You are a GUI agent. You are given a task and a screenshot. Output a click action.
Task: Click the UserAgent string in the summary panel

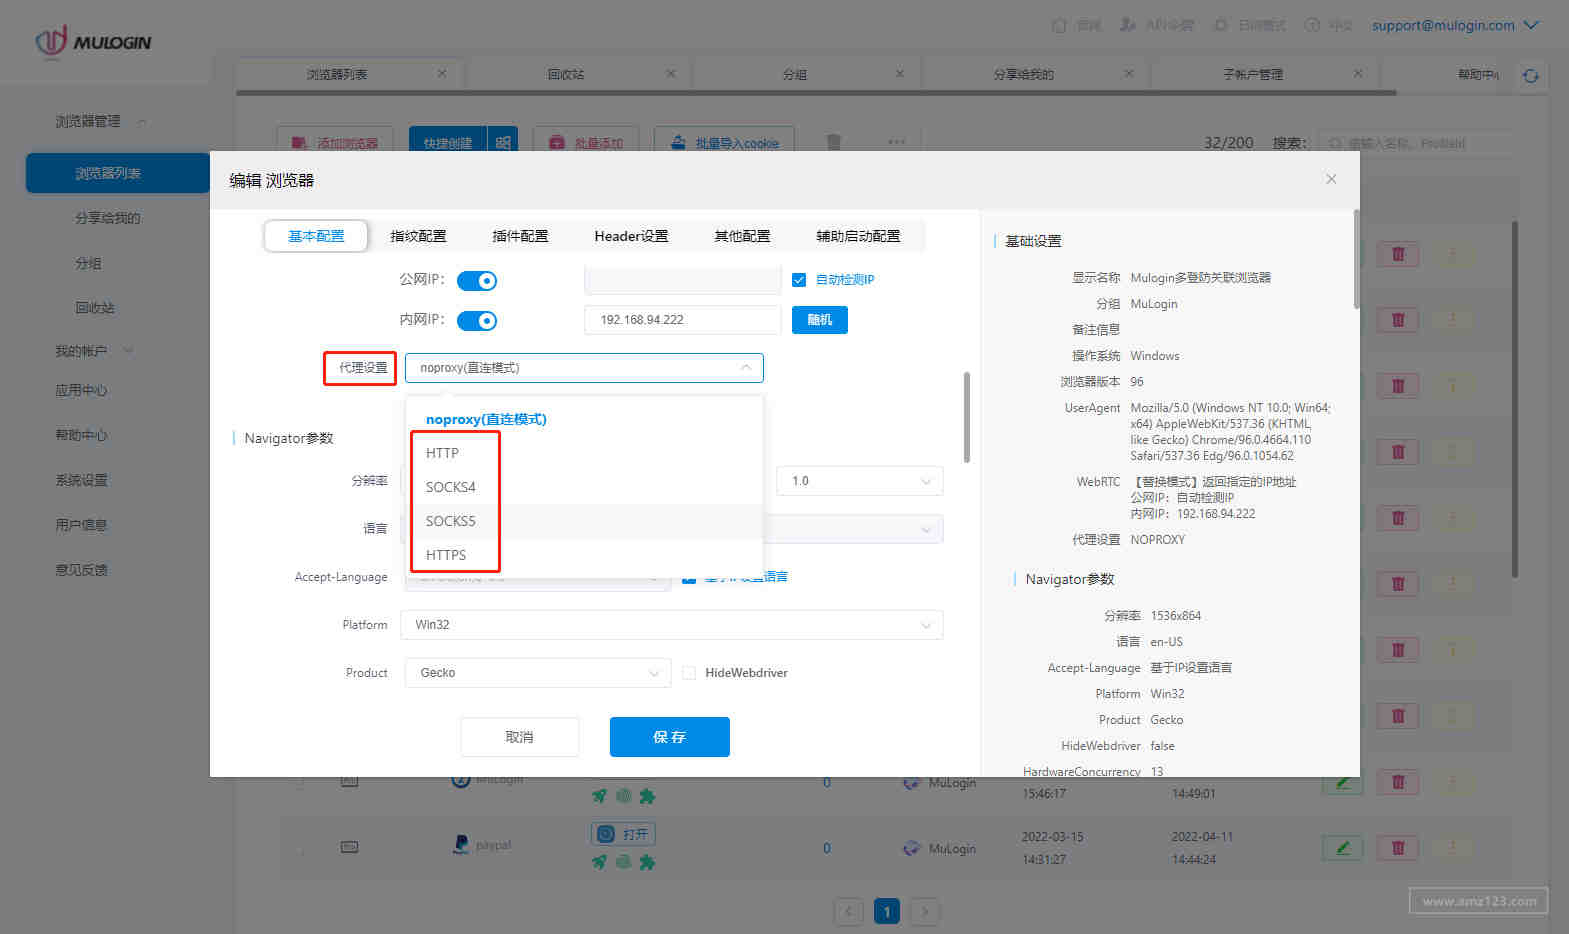(x=1230, y=432)
